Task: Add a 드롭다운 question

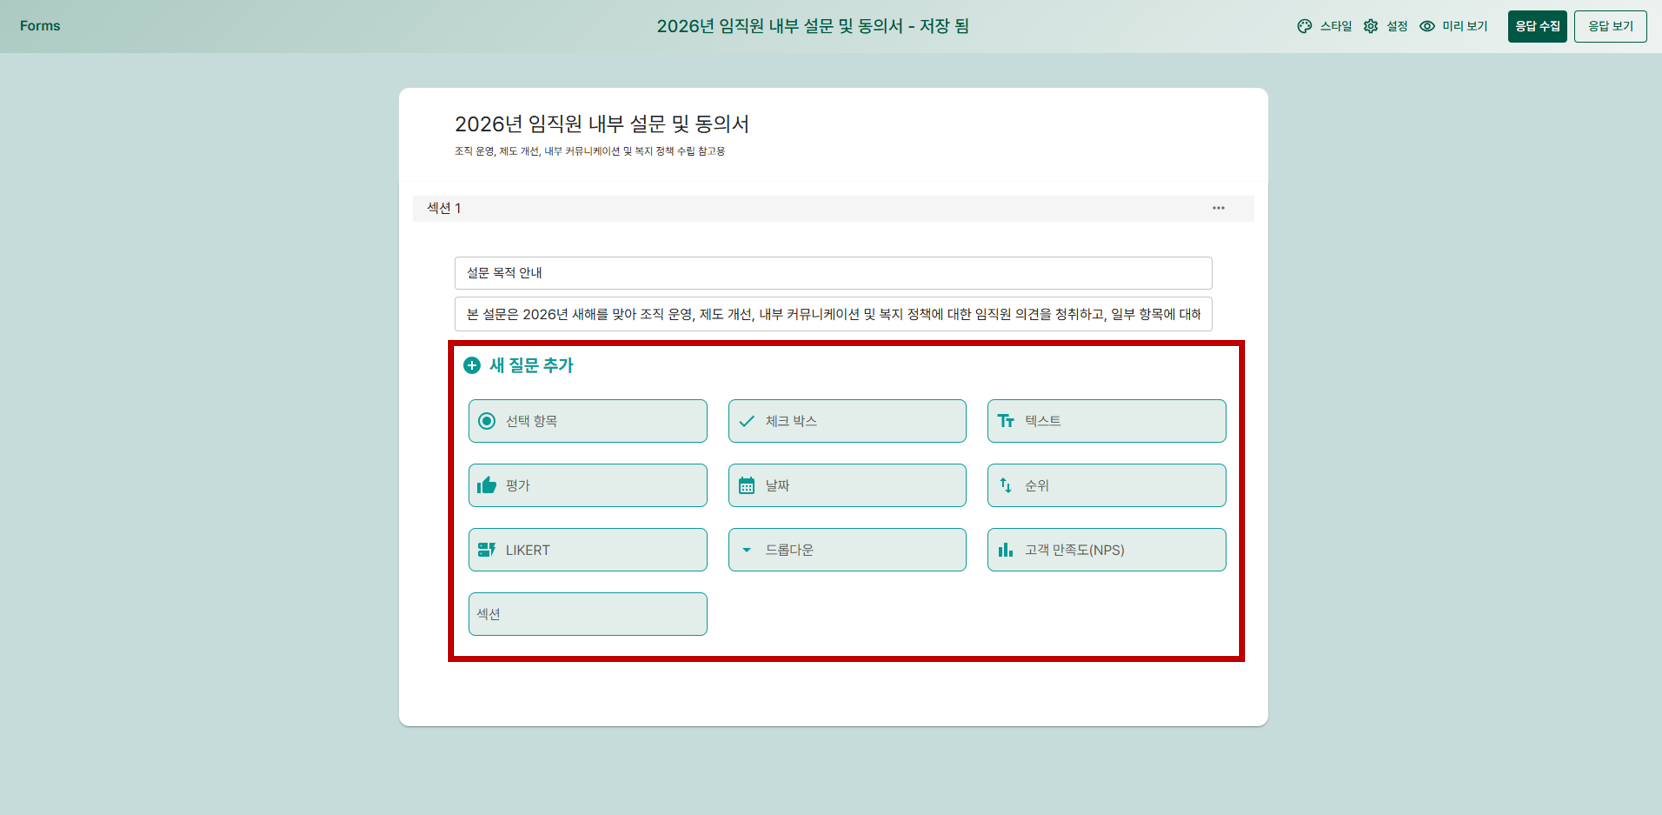Action: (847, 550)
